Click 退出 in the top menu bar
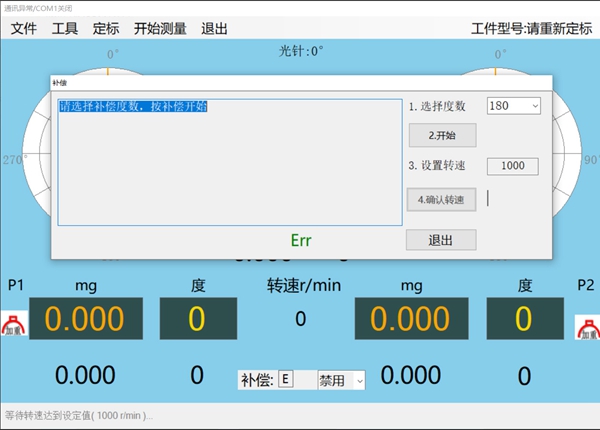 pyautogui.click(x=214, y=28)
